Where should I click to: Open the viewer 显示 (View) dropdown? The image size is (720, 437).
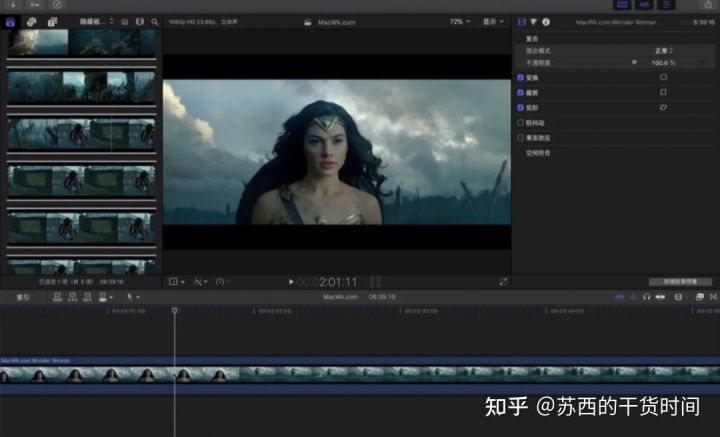point(493,22)
